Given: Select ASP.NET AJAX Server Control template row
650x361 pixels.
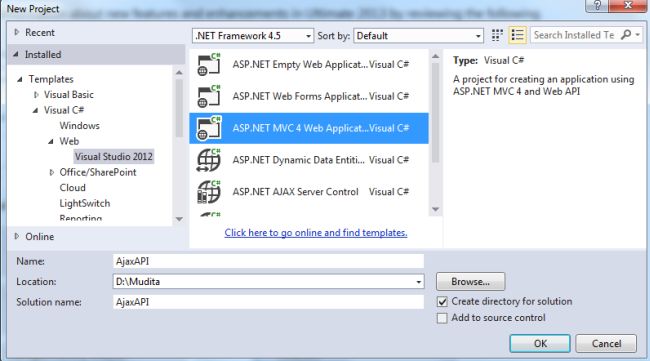Looking at the screenshot, I should point(309,192).
